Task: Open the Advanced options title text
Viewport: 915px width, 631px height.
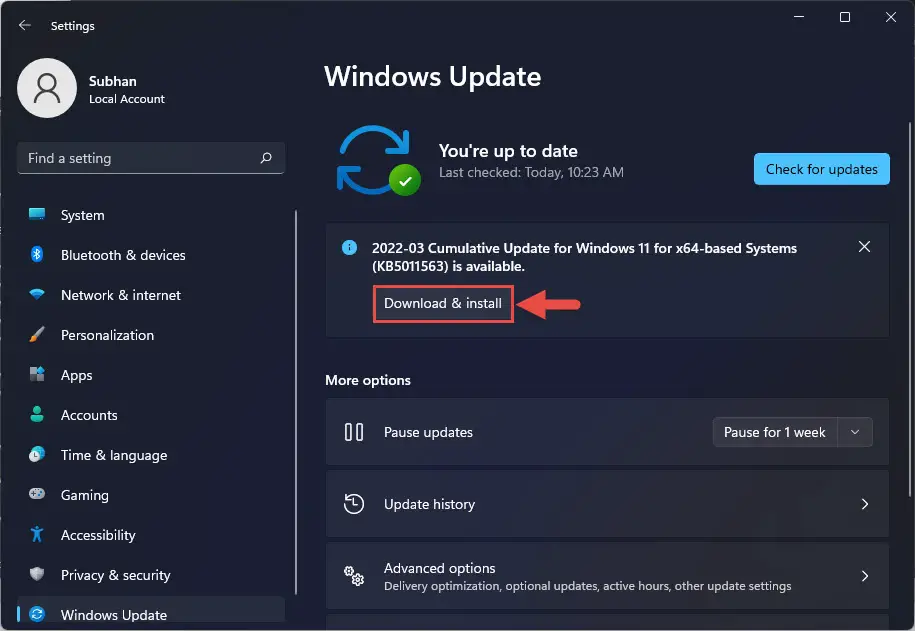Action: pyautogui.click(x=439, y=568)
